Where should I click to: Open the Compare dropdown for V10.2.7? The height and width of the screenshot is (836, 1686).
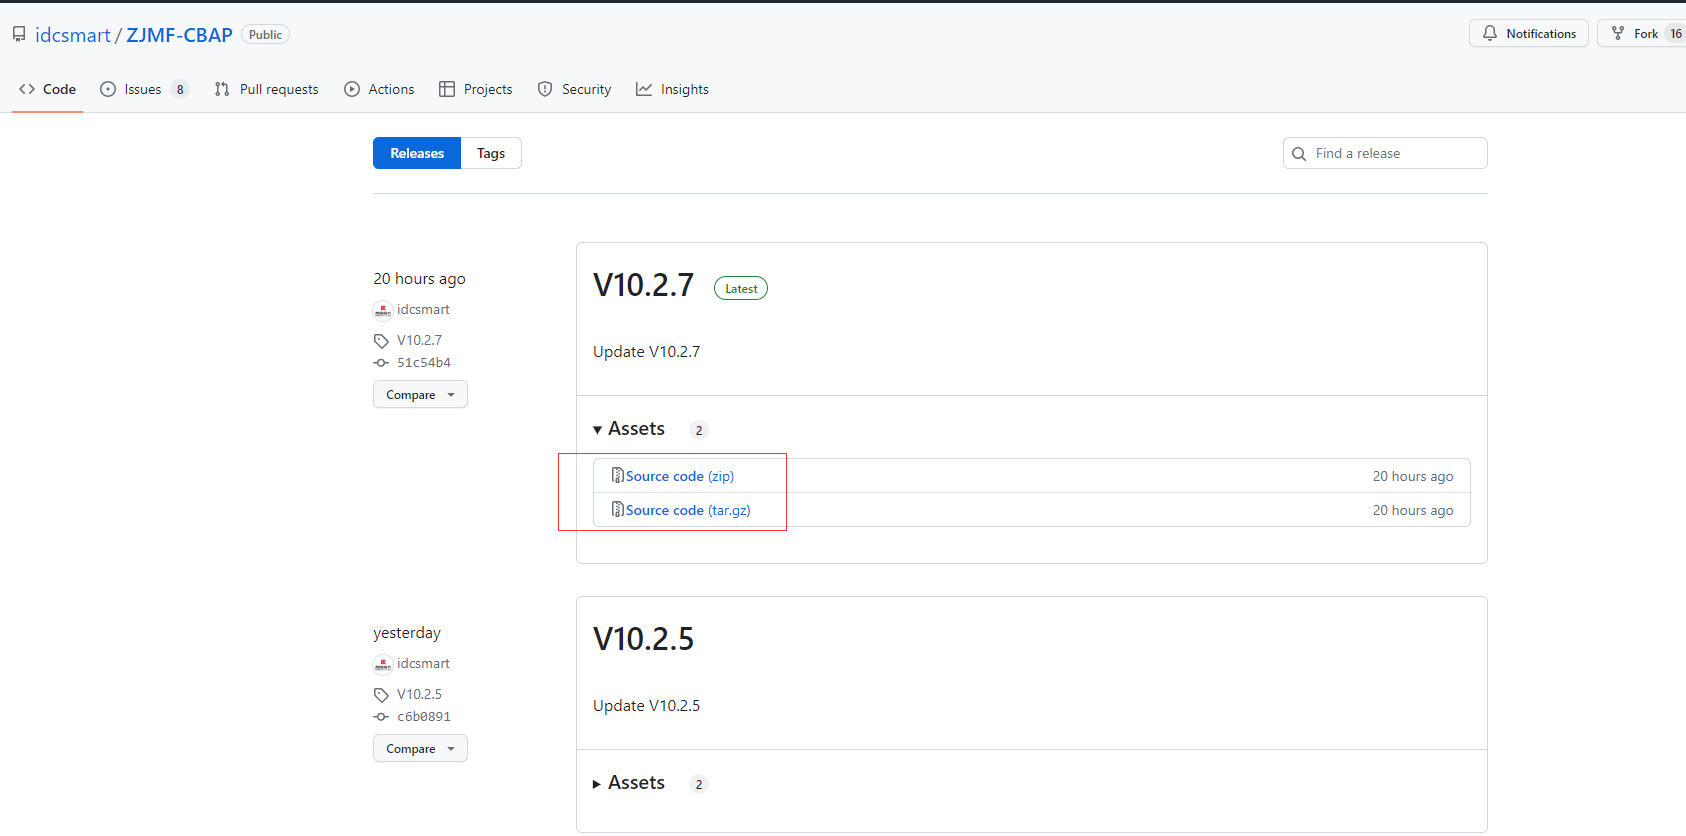pos(420,394)
